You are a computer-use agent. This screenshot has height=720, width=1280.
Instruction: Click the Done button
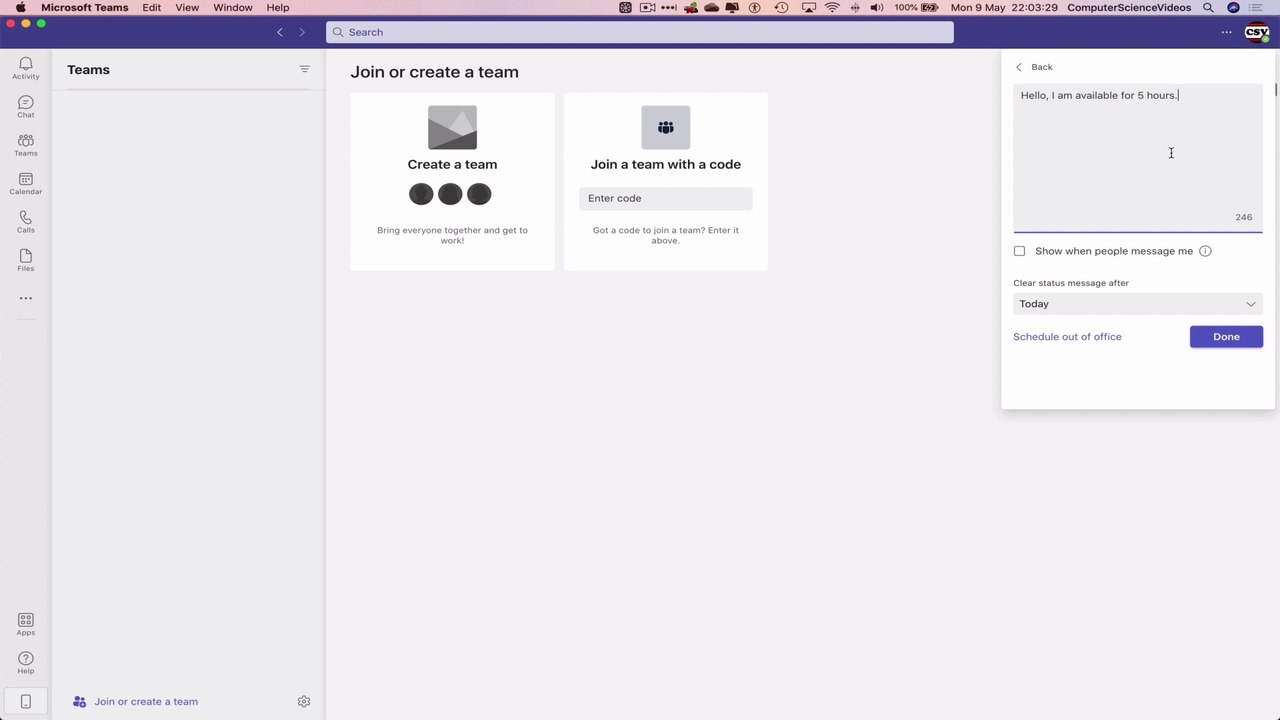1226,337
